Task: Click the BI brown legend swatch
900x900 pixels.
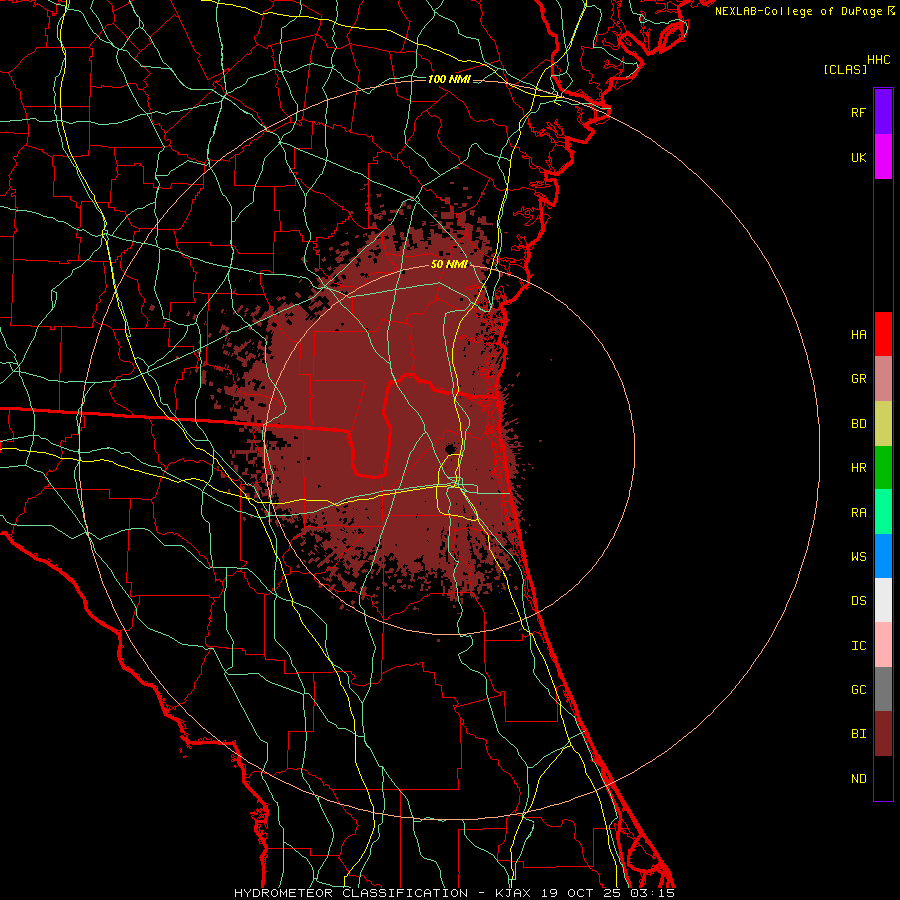Action: 883,734
